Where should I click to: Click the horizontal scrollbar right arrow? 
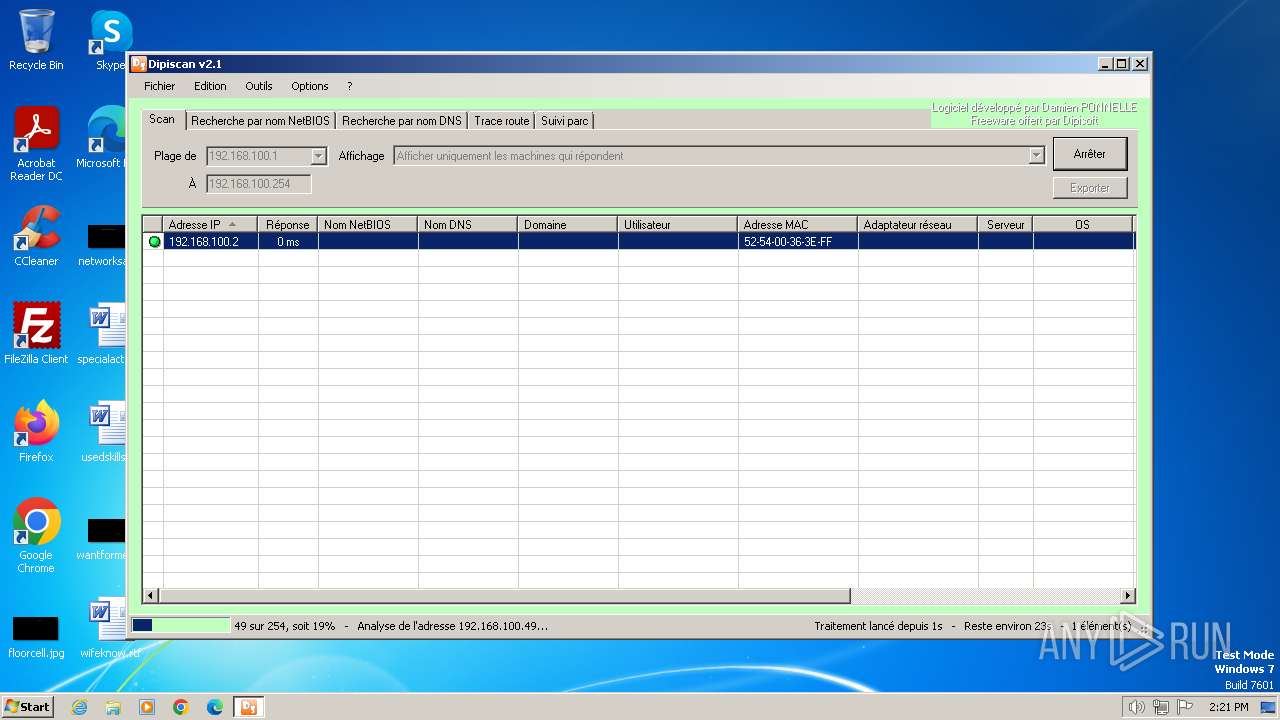pyautogui.click(x=1127, y=596)
